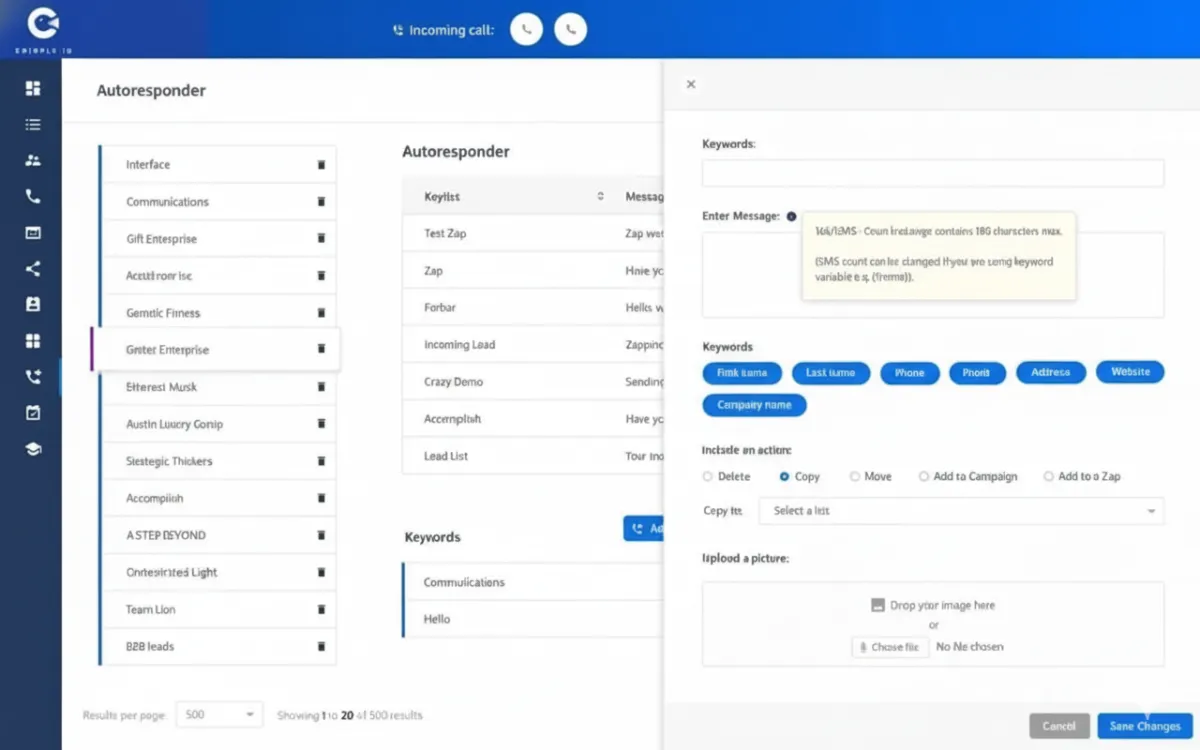Screen dimensions: 1200x750
Task: Select the Interface list in the left panel
Action: click(218, 165)
